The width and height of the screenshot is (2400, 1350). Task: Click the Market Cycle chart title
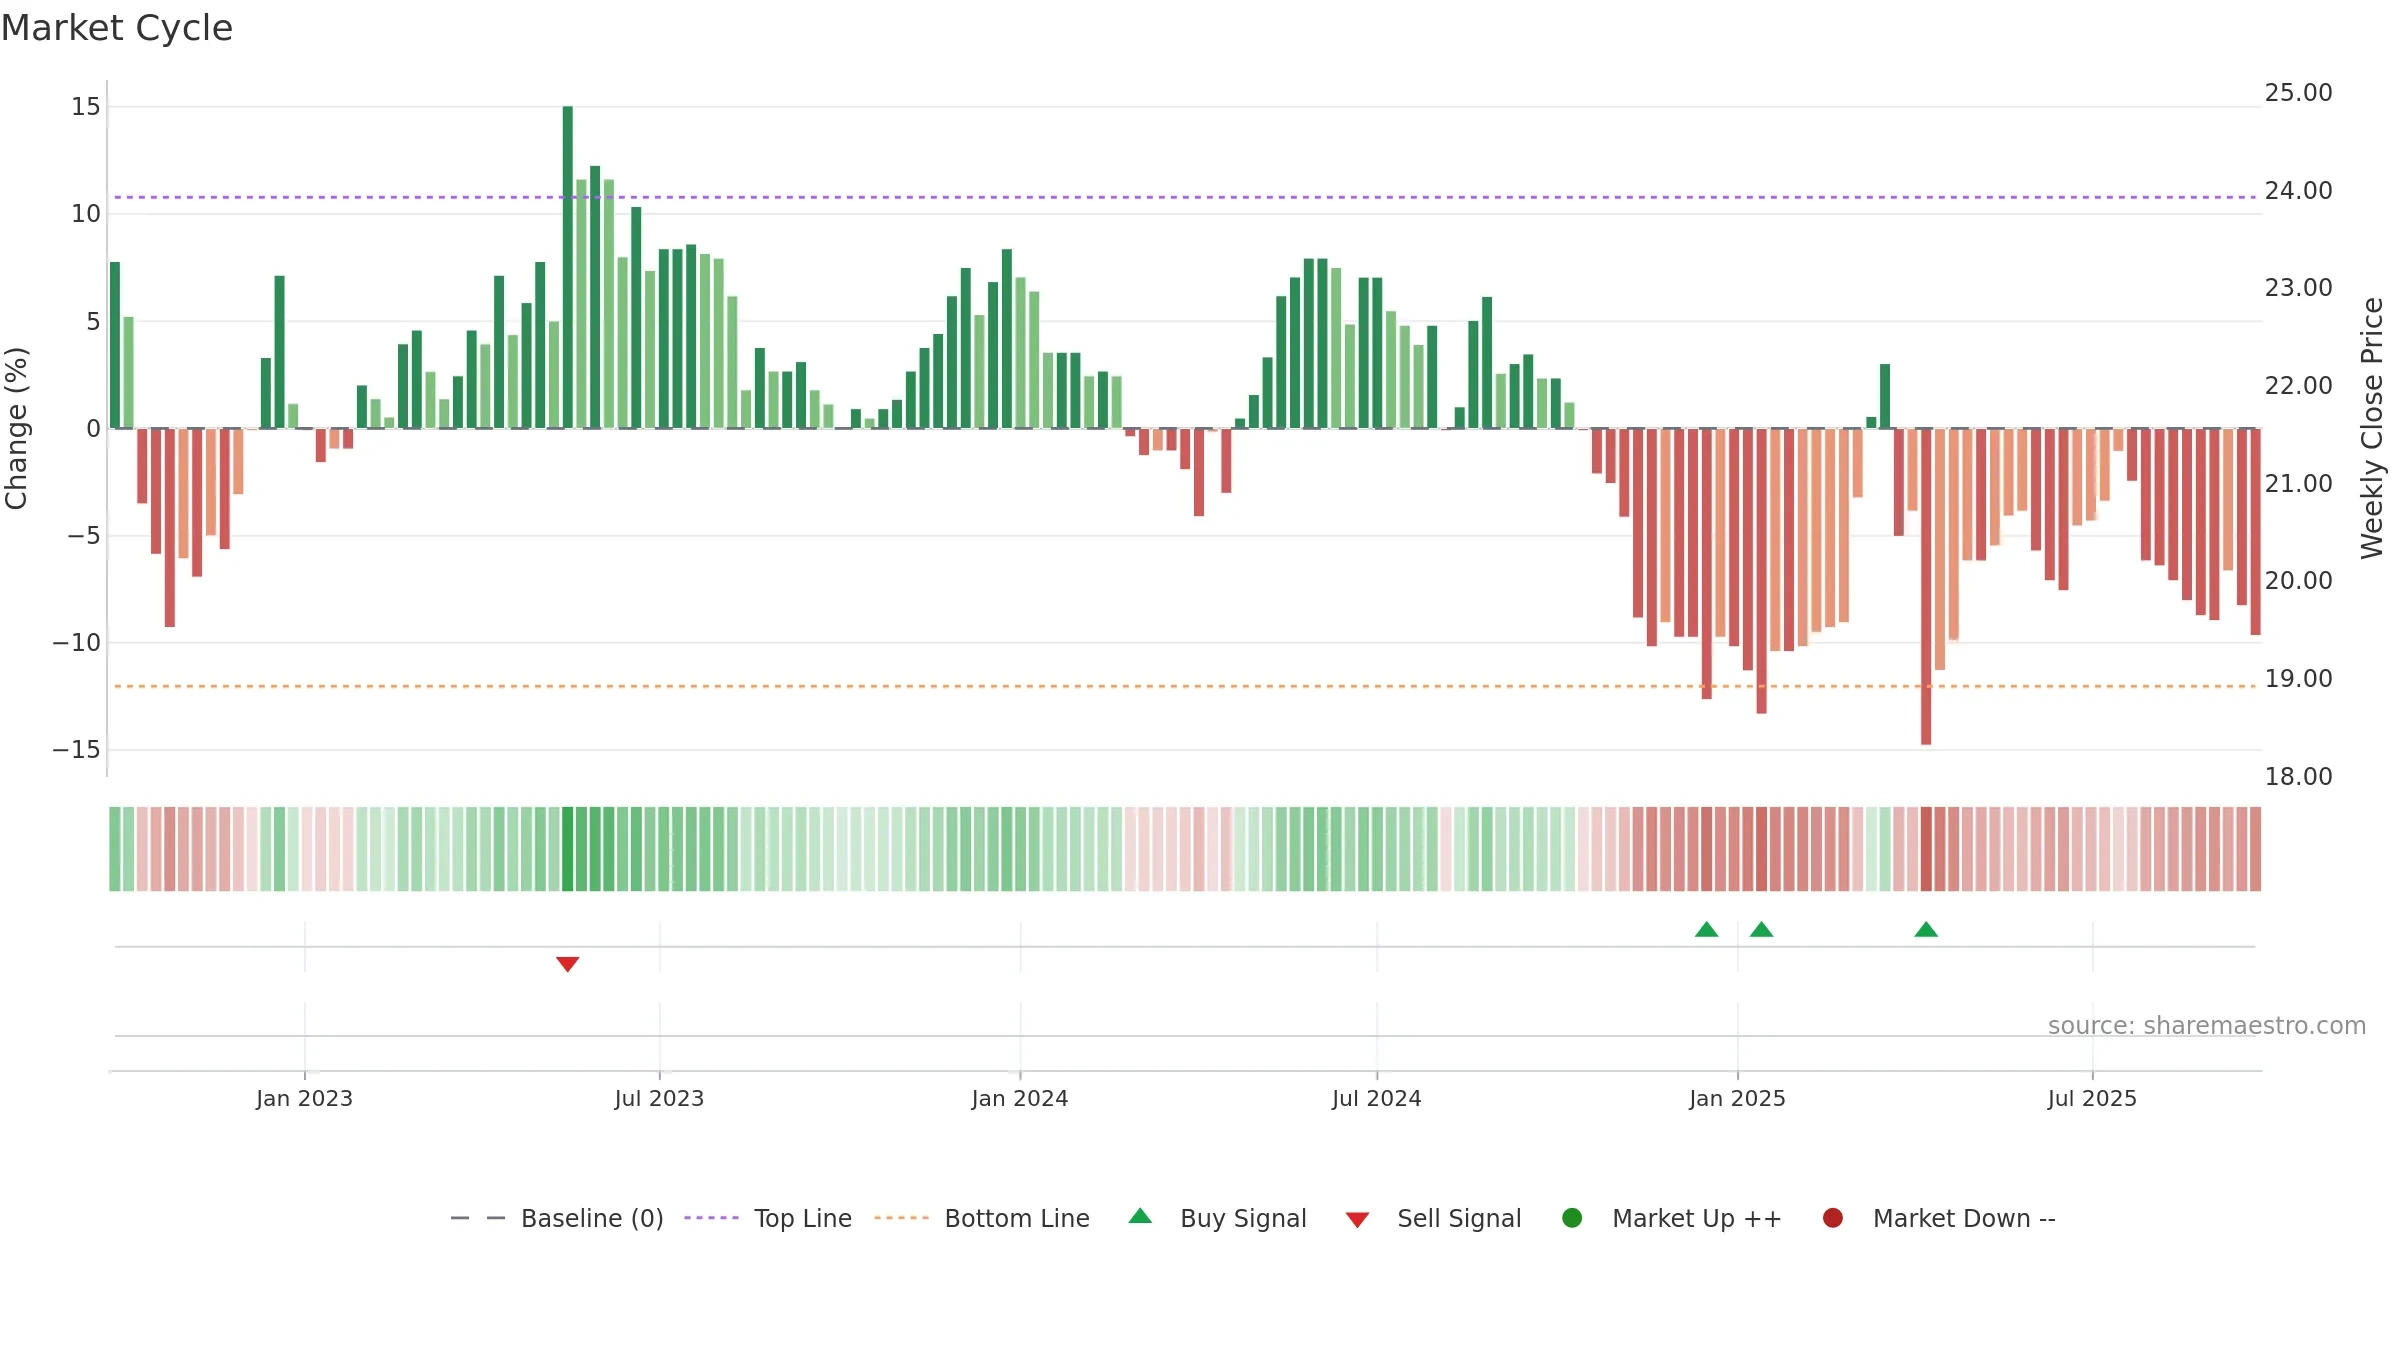[117, 28]
